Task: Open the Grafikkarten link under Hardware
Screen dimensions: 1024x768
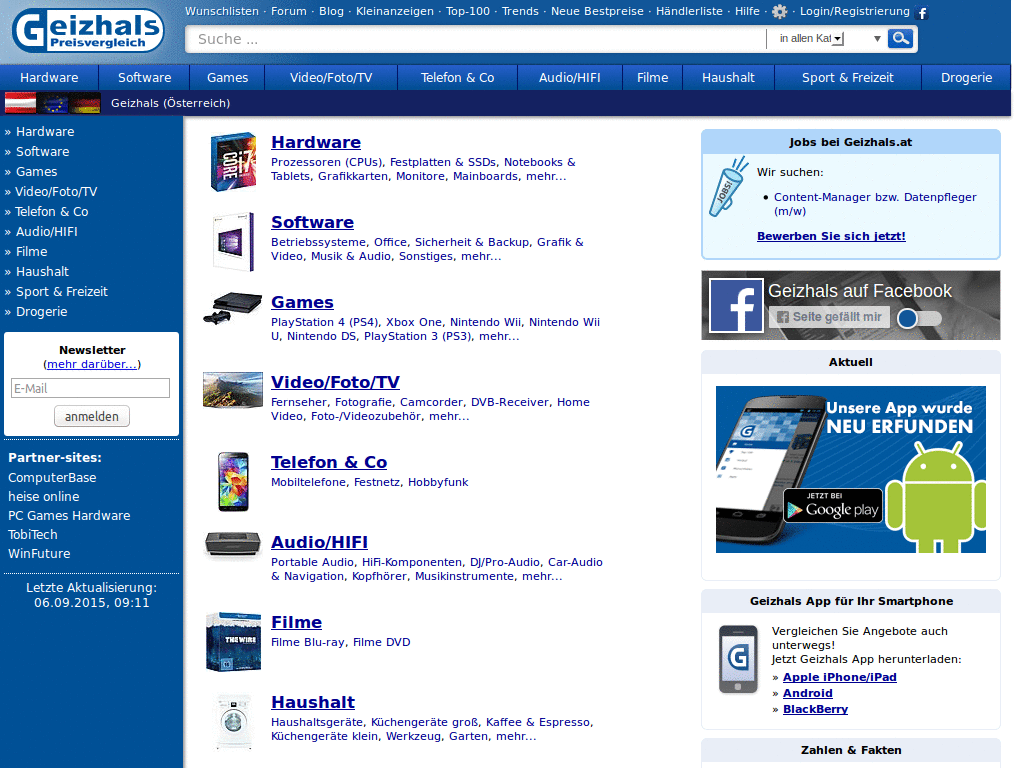Action: (x=353, y=176)
